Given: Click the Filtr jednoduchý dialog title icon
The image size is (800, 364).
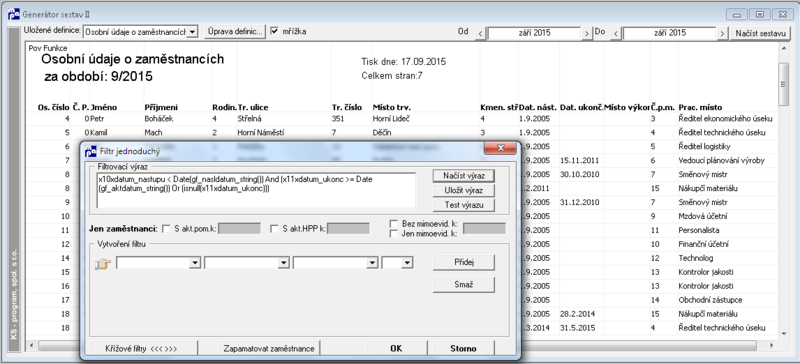Looking at the screenshot, I should (90, 151).
